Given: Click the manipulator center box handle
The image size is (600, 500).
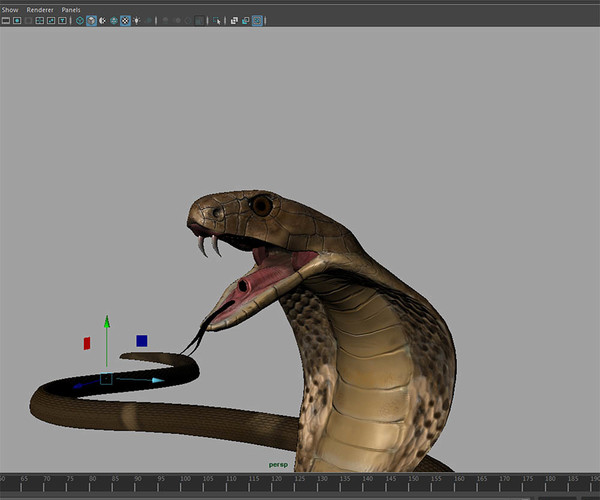Looking at the screenshot, I should tap(106, 379).
